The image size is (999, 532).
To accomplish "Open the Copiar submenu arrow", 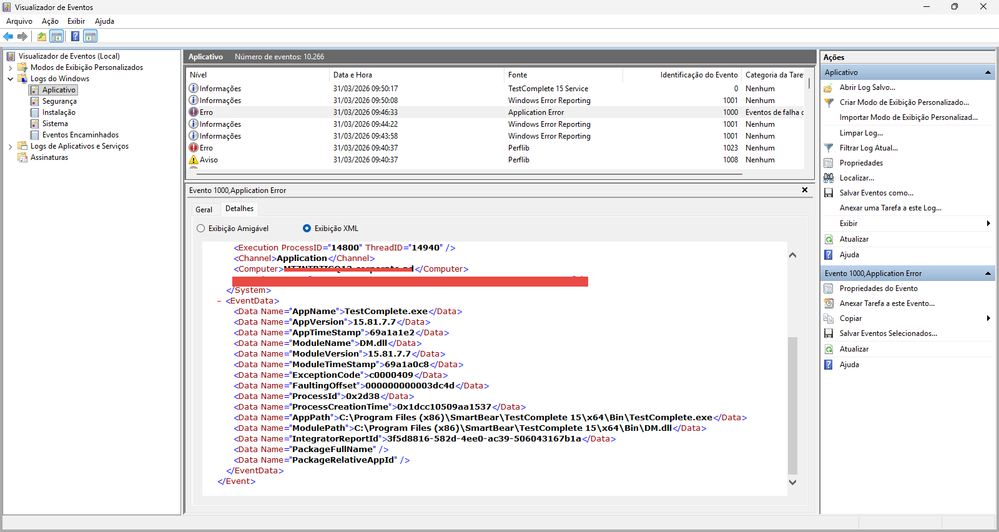I will [988, 318].
